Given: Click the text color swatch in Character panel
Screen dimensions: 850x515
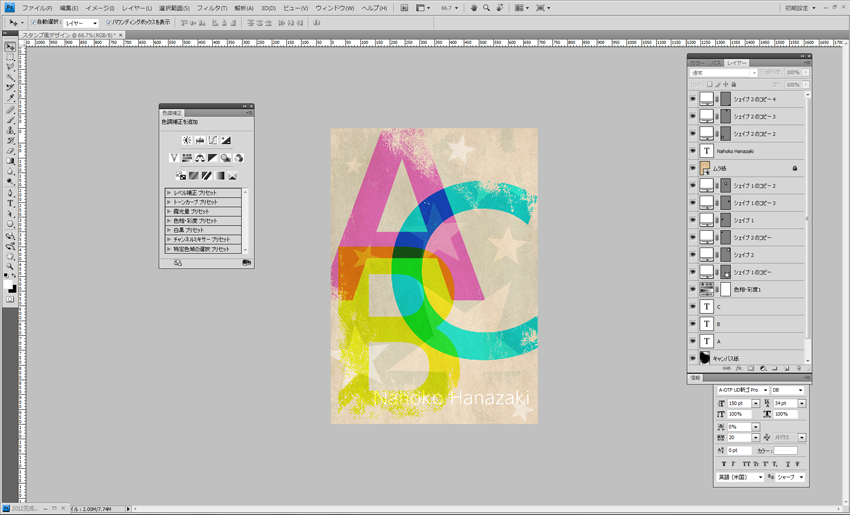Looking at the screenshot, I should point(786,451).
